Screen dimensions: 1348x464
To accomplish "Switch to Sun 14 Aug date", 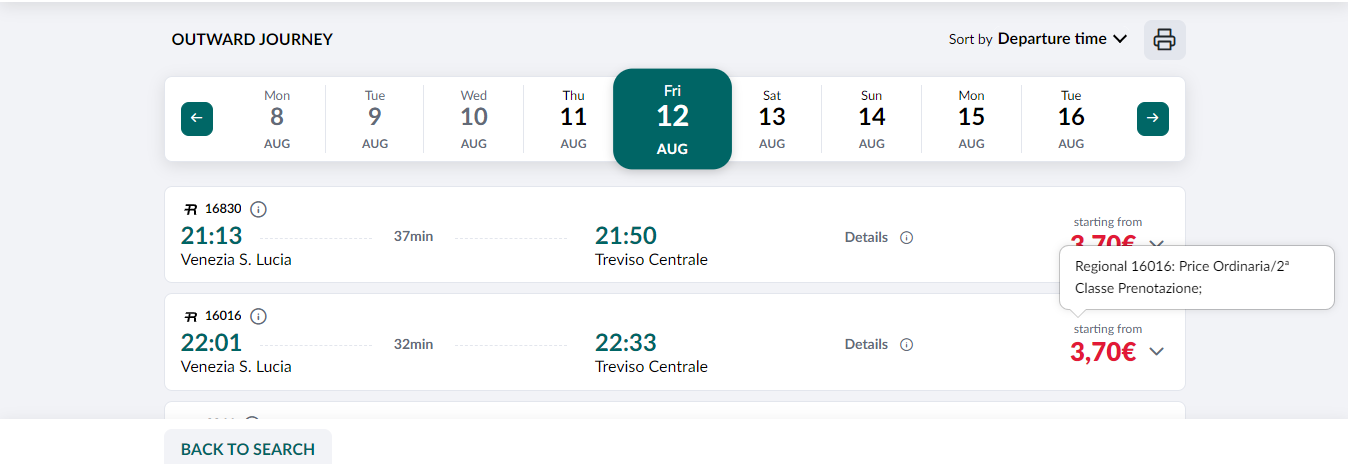I will [x=872, y=119].
